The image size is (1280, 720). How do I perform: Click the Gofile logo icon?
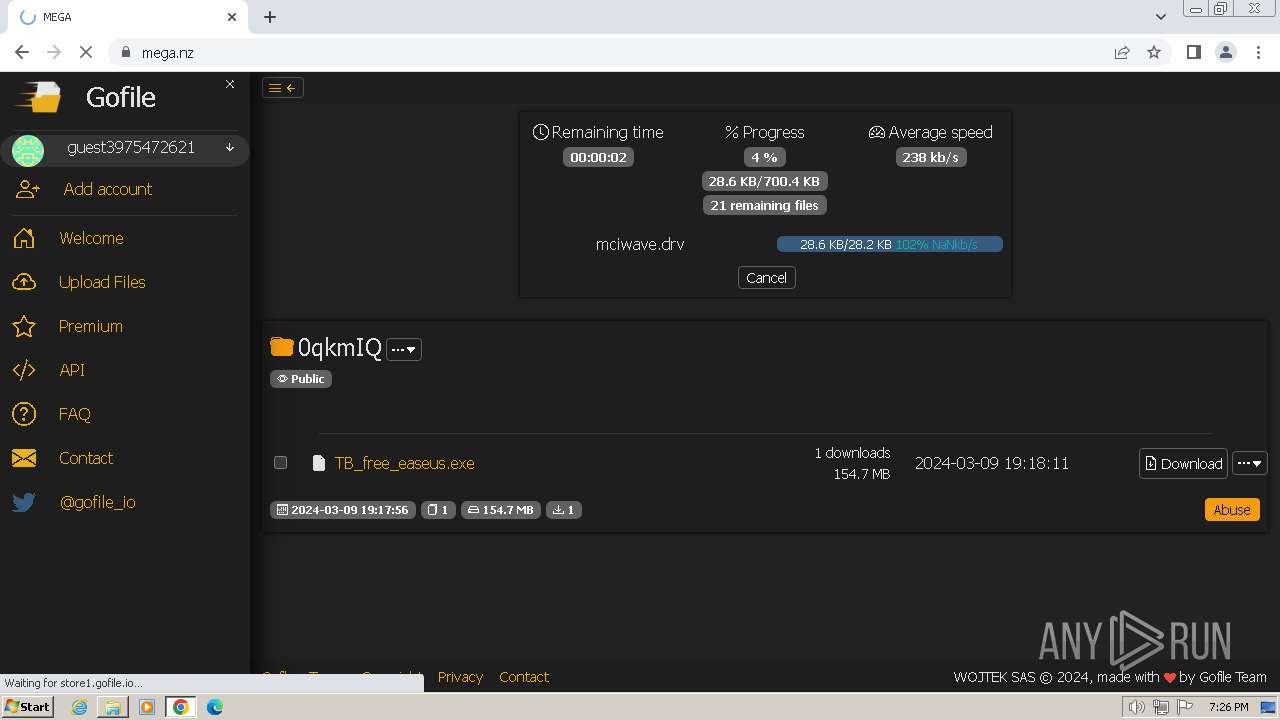38,97
